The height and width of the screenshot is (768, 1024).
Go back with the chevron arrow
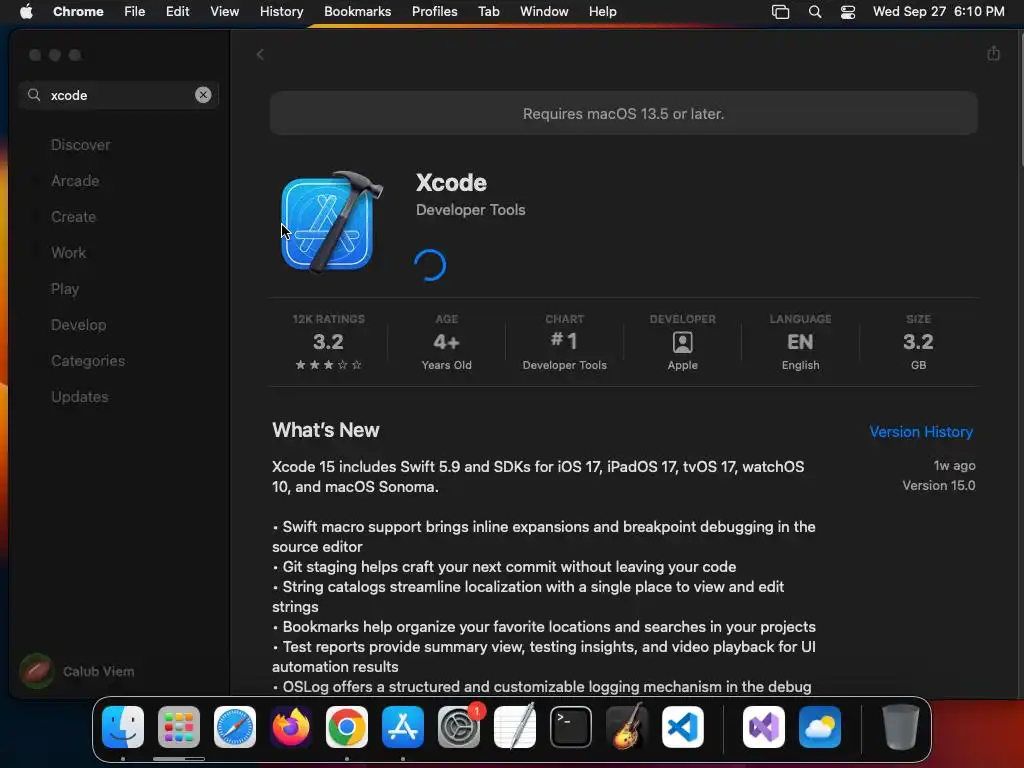coord(260,55)
